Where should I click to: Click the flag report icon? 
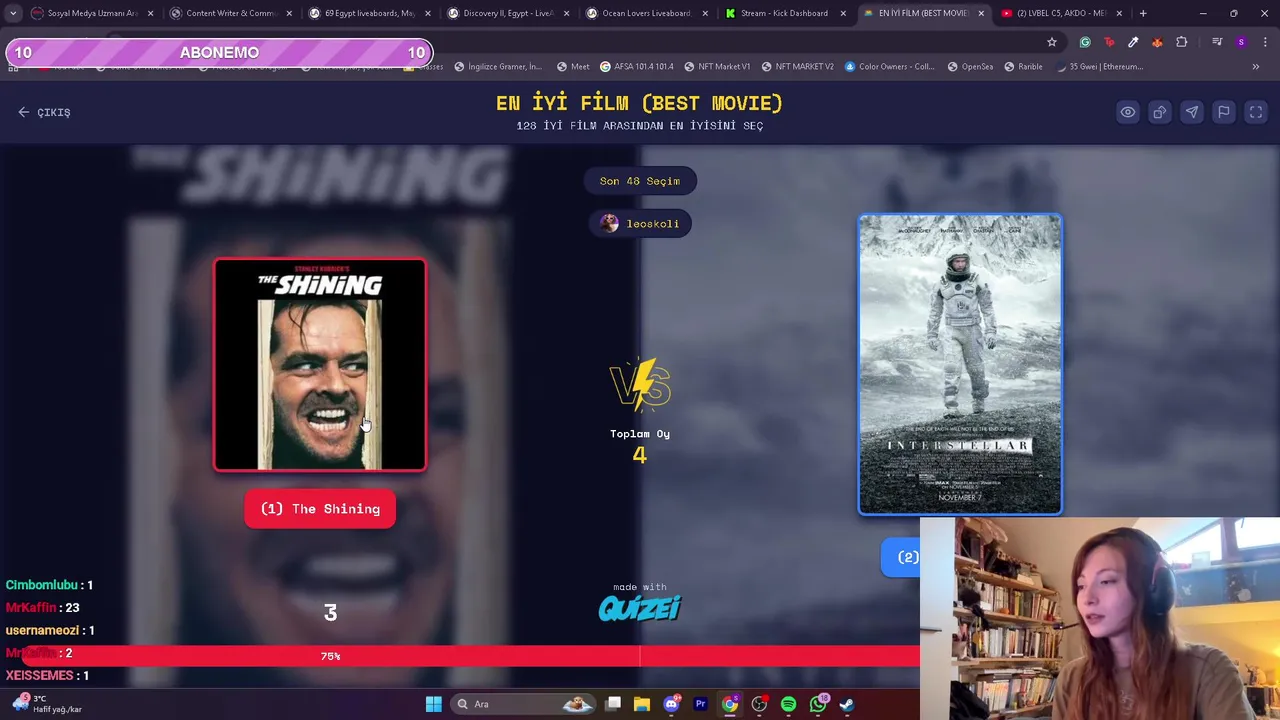tap(1223, 112)
